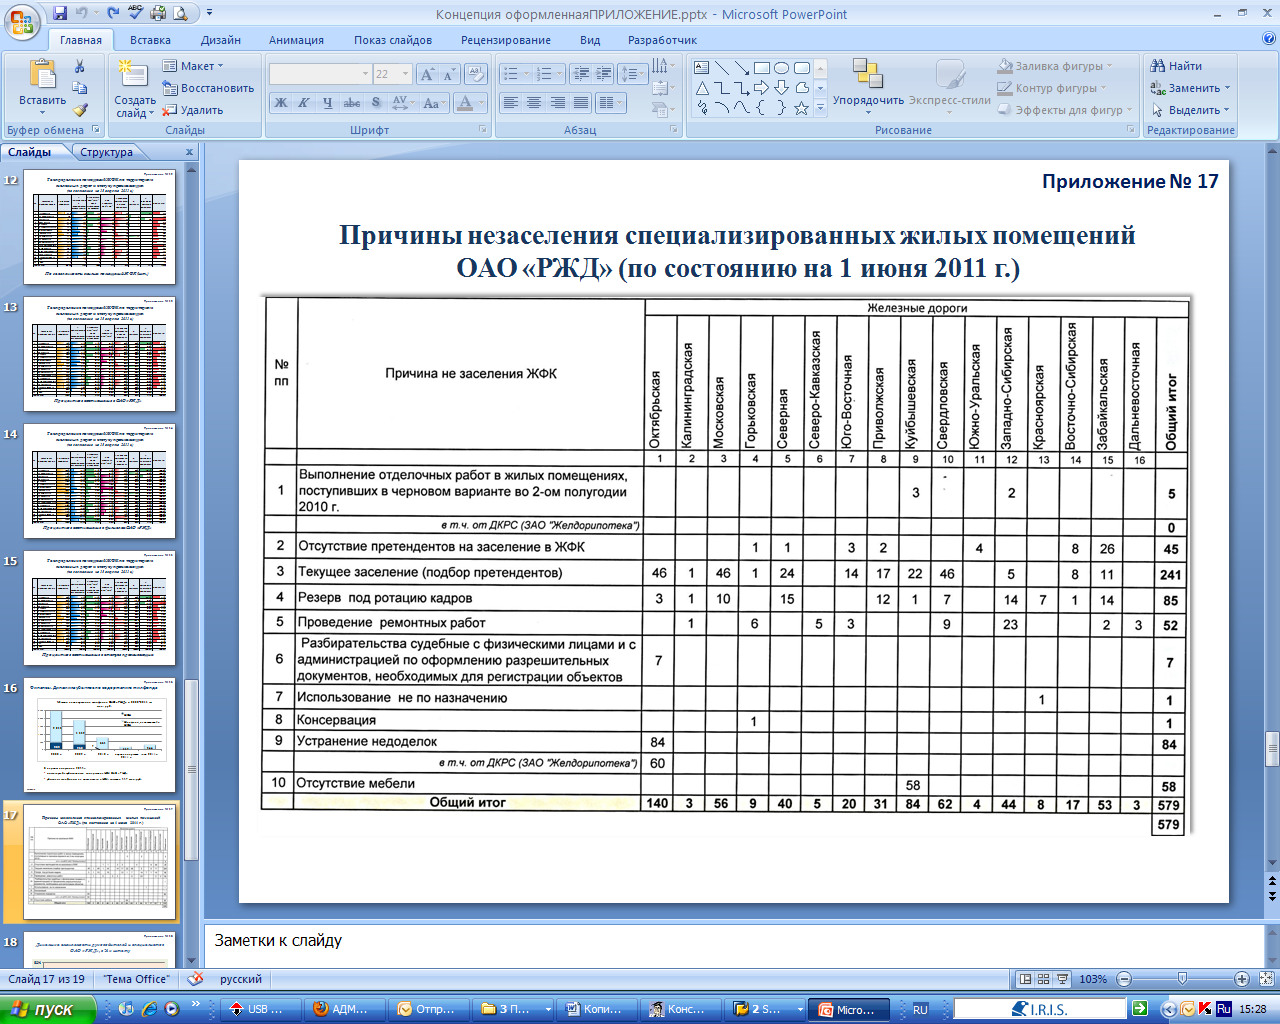The height and width of the screenshot is (1024, 1280).
Task: Open the Заливка фигуры dropdown
Action: [x=1055, y=66]
